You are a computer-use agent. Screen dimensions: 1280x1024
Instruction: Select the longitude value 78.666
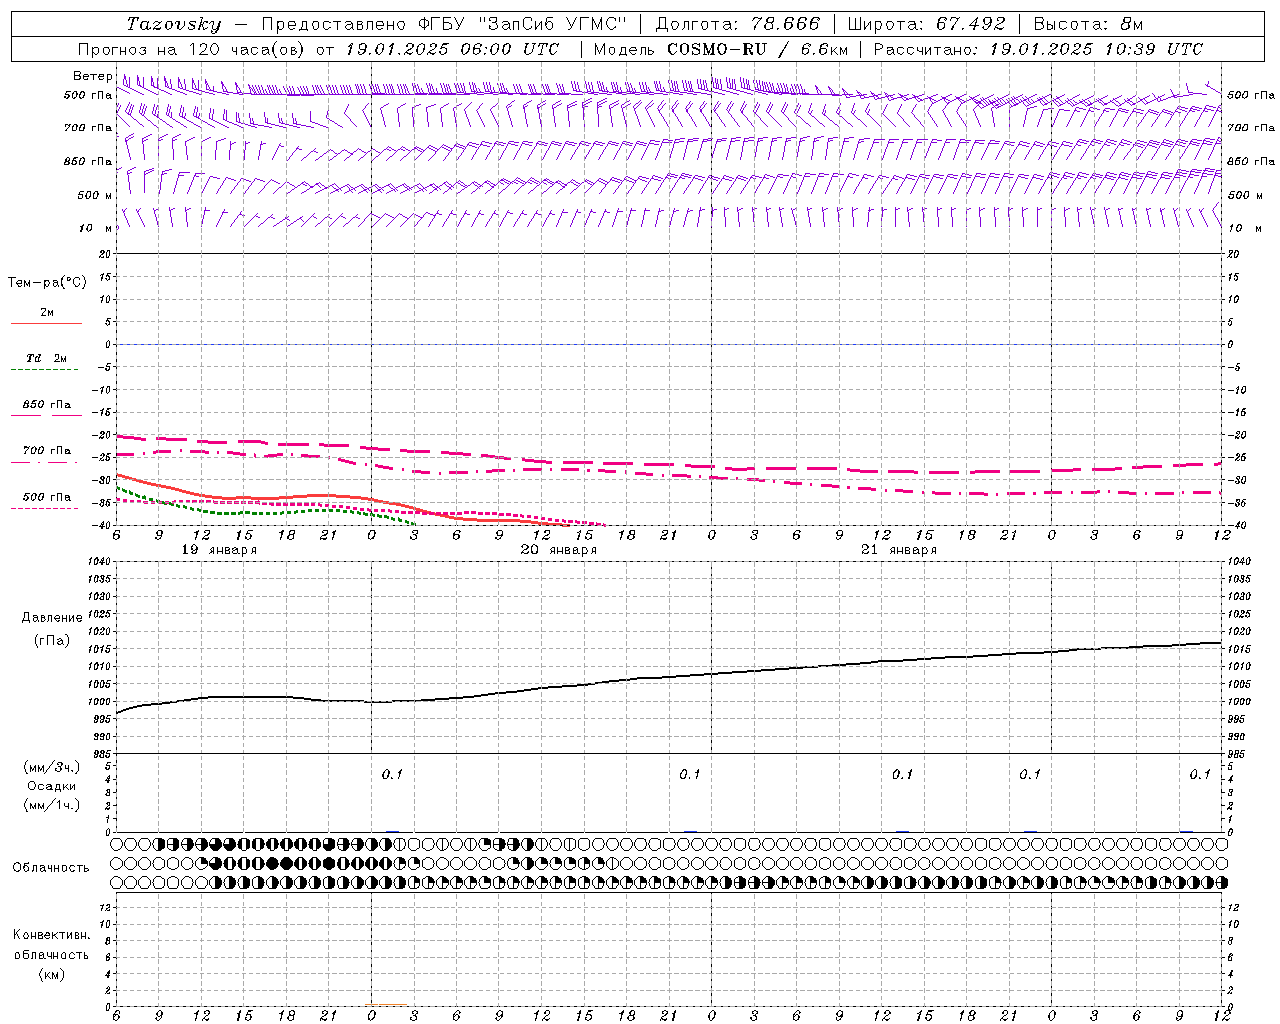[x=786, y=24]
